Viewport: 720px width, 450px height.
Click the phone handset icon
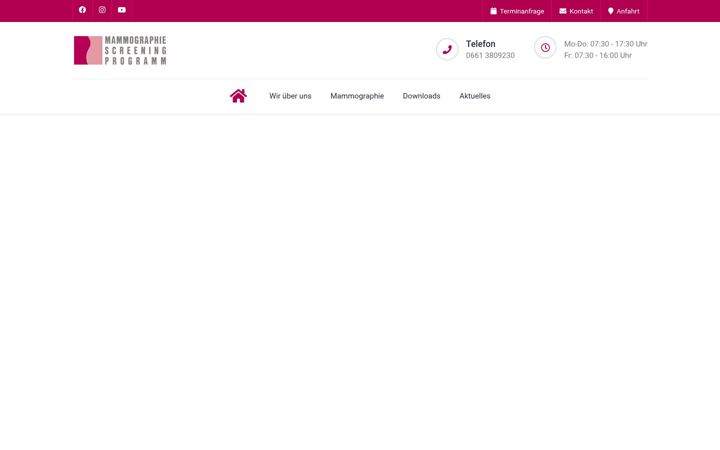click(447, 49)
